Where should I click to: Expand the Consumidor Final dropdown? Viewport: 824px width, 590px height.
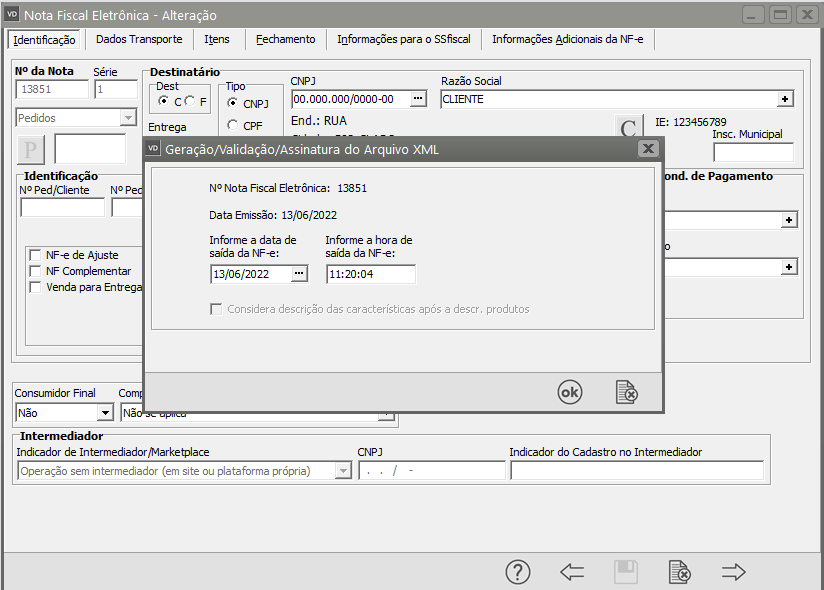105,412
